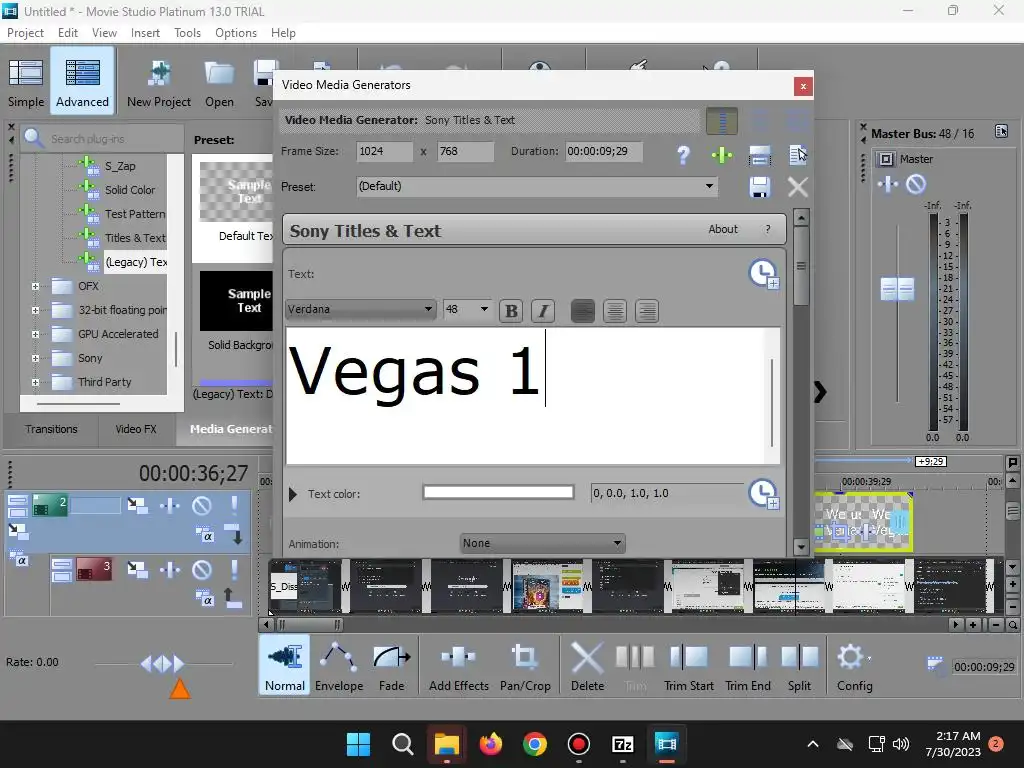
Task: Select the S_Zap generator
Action: 120,166
